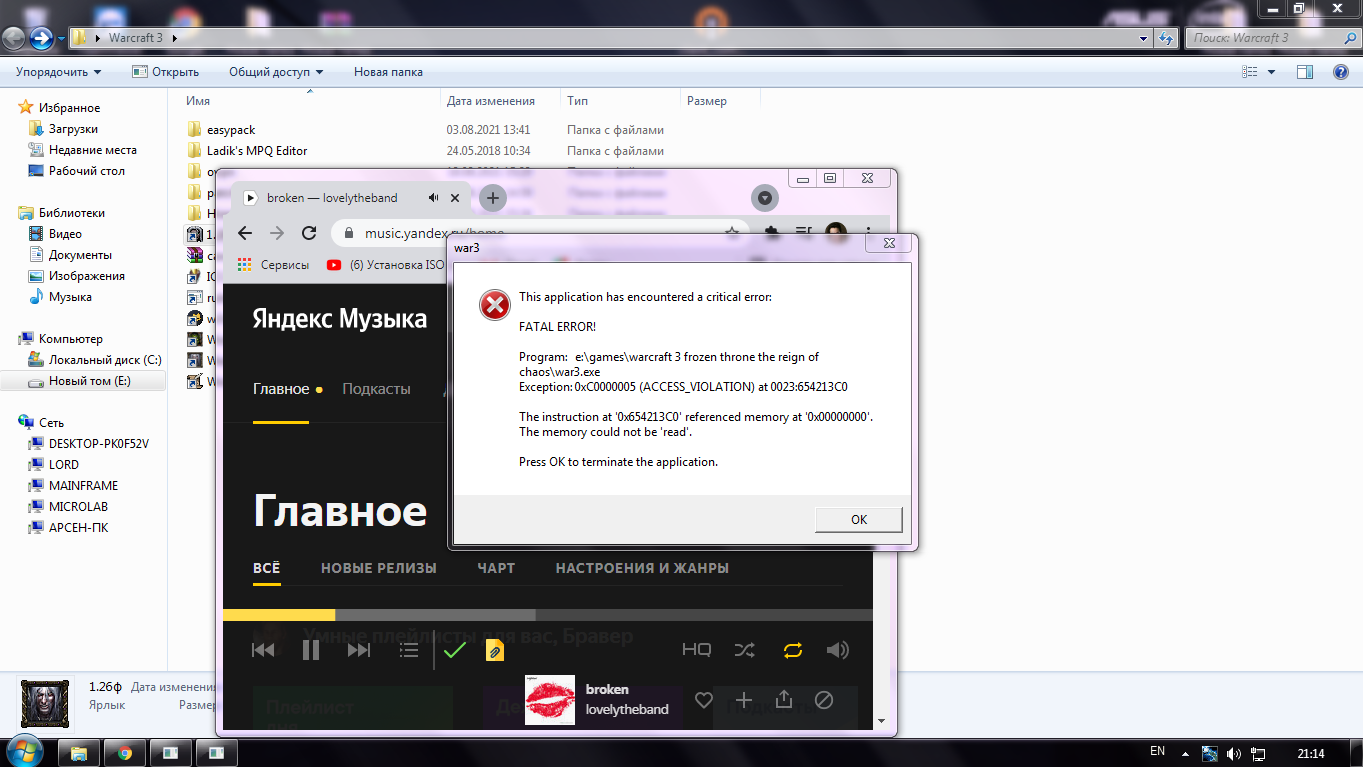
Task: Open the Упорядочить menu in Explorer
Action: [x=59, y=72]
